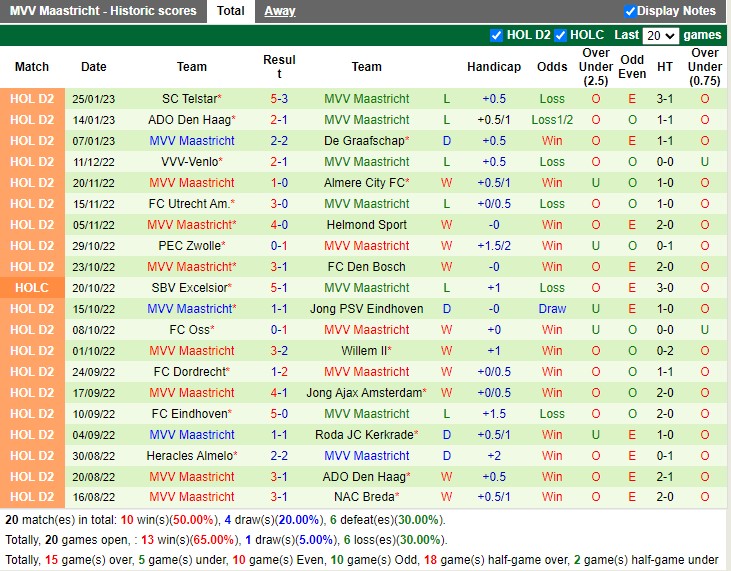Click the Odds column header
731x571 pixels.
coord(552,67)
